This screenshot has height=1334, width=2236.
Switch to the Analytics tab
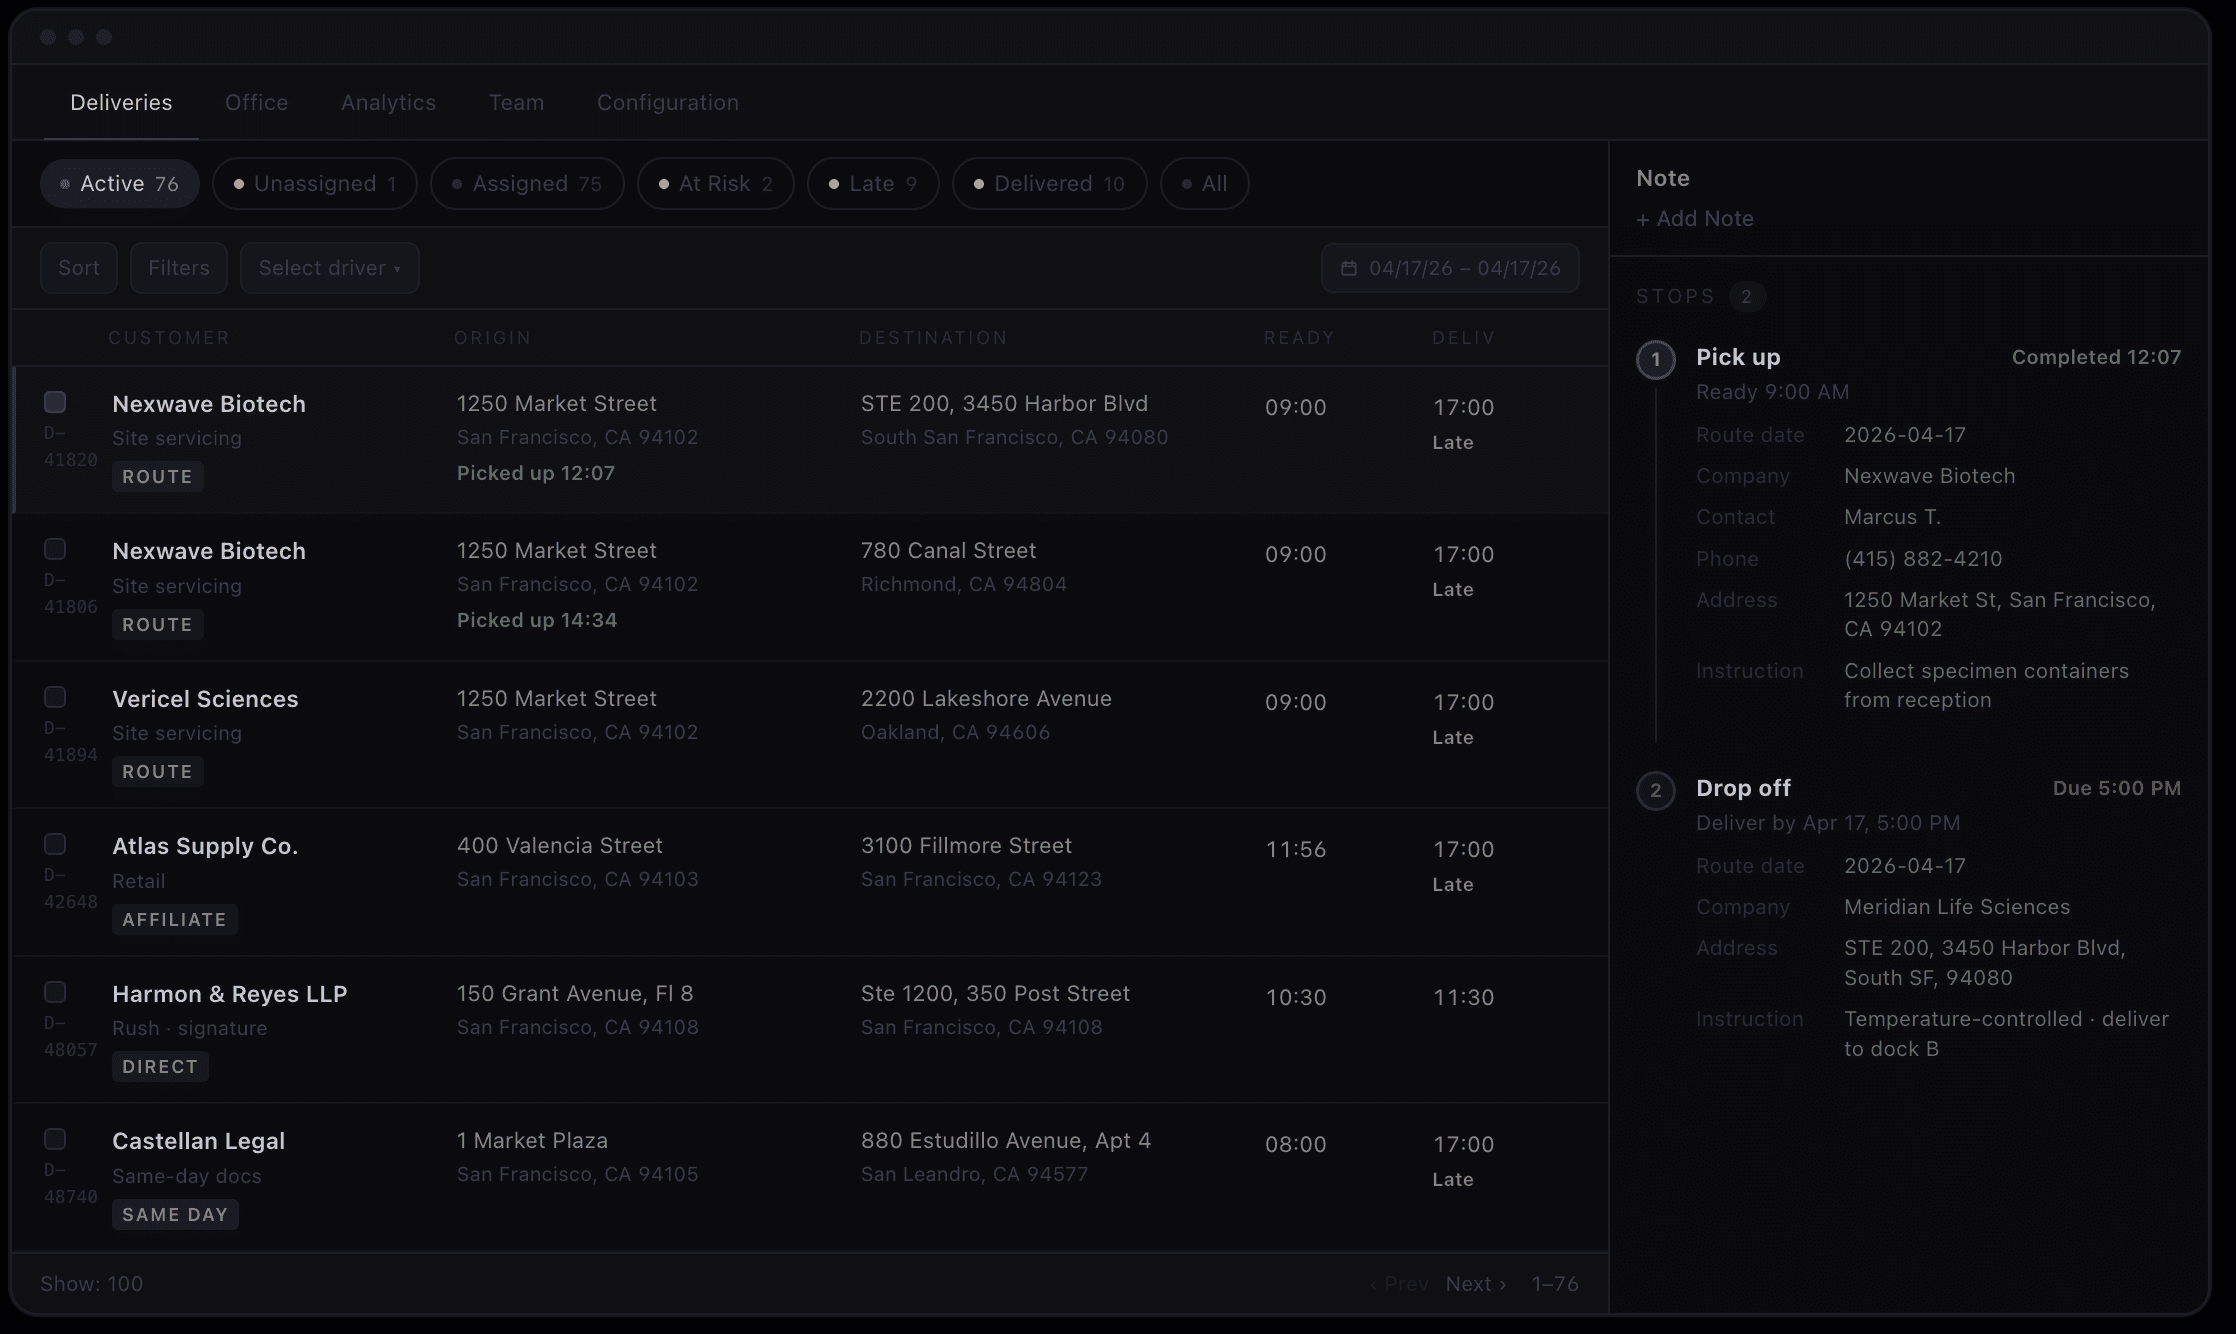point(388,102)
